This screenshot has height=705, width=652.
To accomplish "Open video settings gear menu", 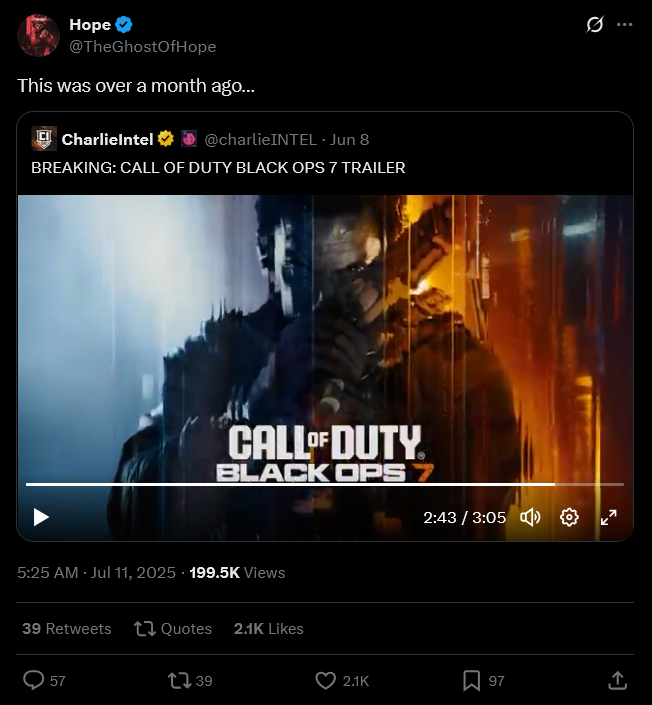I will [569, 517].
